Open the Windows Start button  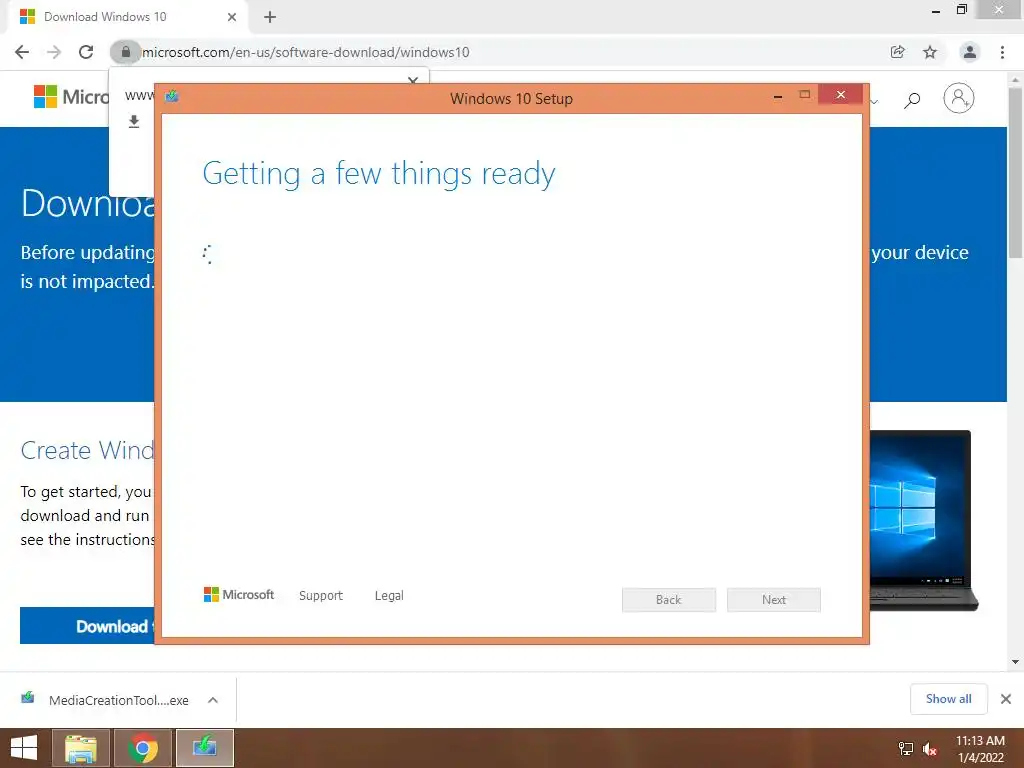pos(24,748)
